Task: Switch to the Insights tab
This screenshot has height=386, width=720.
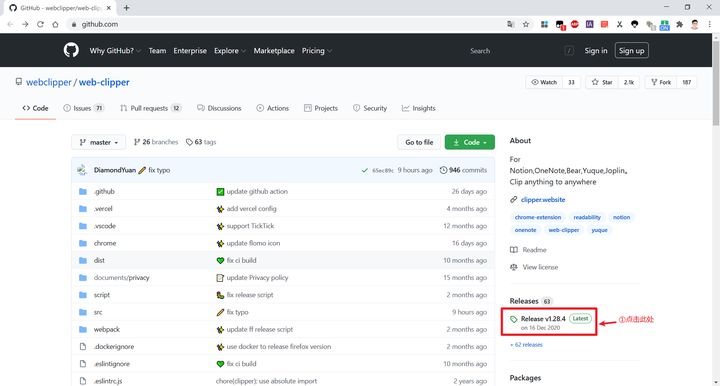Action: point(418,108)
